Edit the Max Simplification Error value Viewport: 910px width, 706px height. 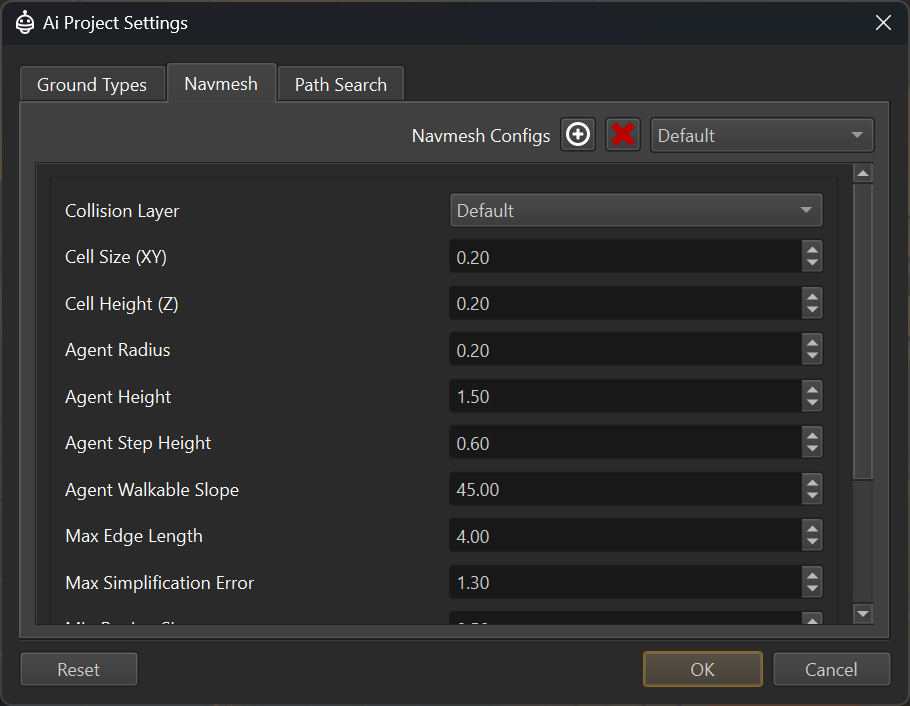620,581
